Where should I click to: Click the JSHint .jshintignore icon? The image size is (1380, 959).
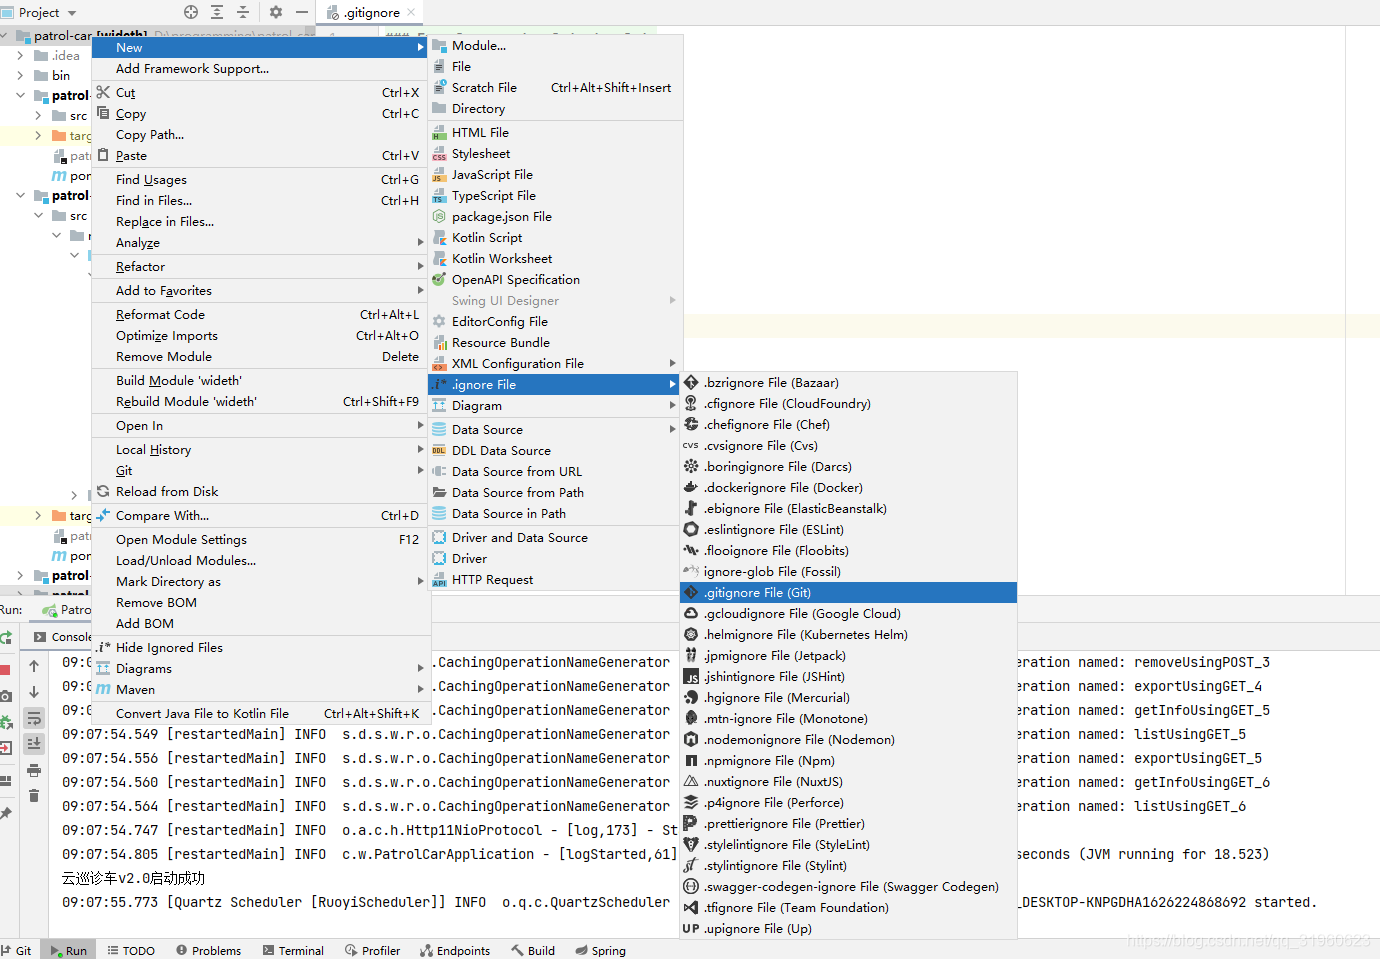691,677
